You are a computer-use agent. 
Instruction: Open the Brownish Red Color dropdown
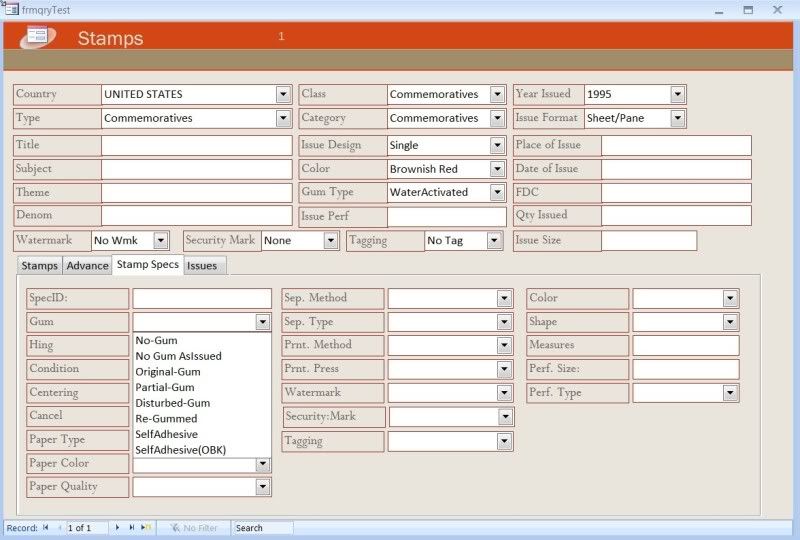(x=497, y=168)
